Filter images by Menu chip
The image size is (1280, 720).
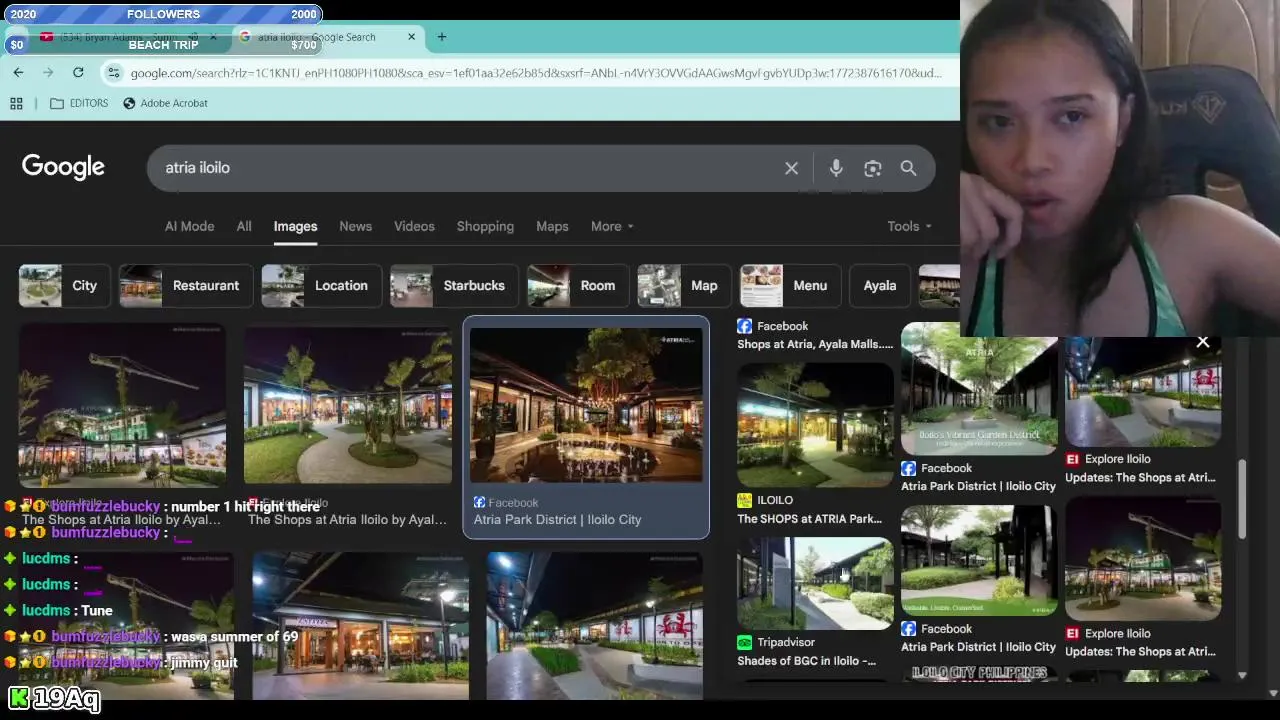789,285
